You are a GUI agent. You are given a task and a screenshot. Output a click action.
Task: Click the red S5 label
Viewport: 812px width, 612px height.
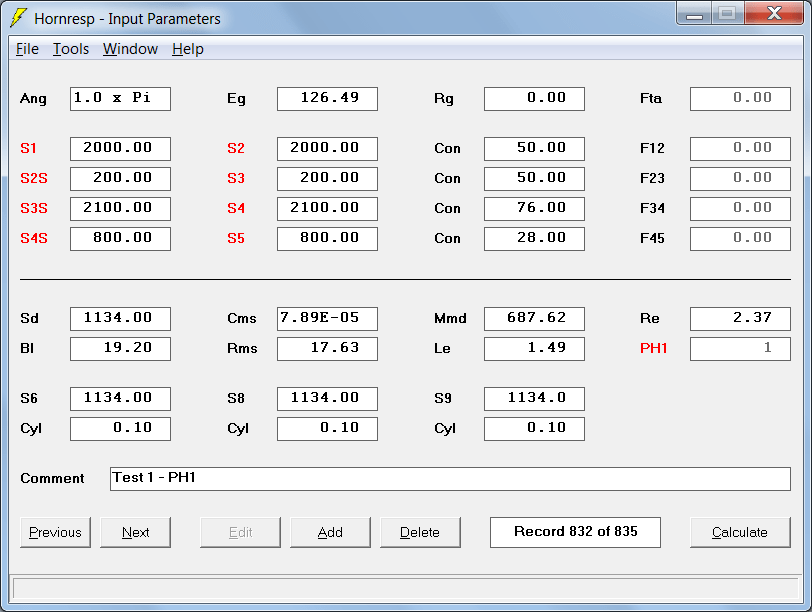[x=236, y=239]
